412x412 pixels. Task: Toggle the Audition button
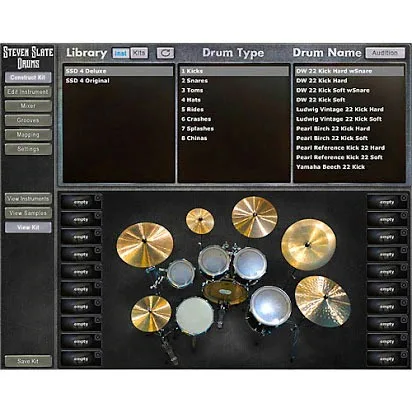[x=385, y=53]
